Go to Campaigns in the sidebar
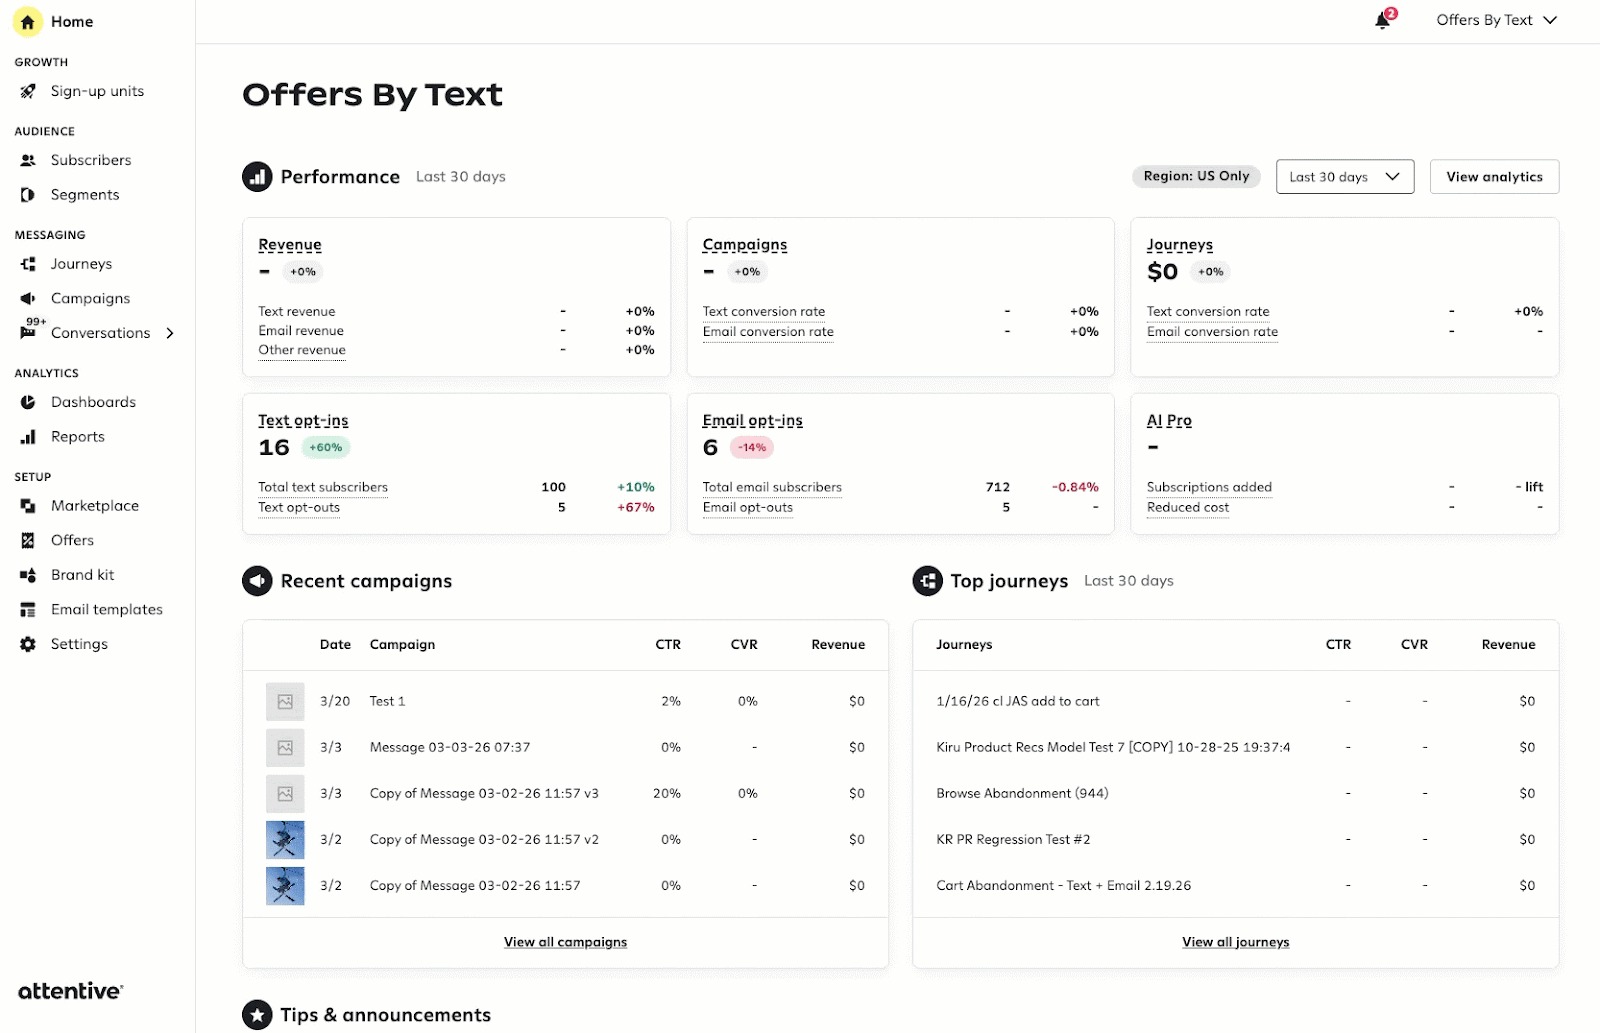The image size is (1600, 1033). click(x=90, y=298)
